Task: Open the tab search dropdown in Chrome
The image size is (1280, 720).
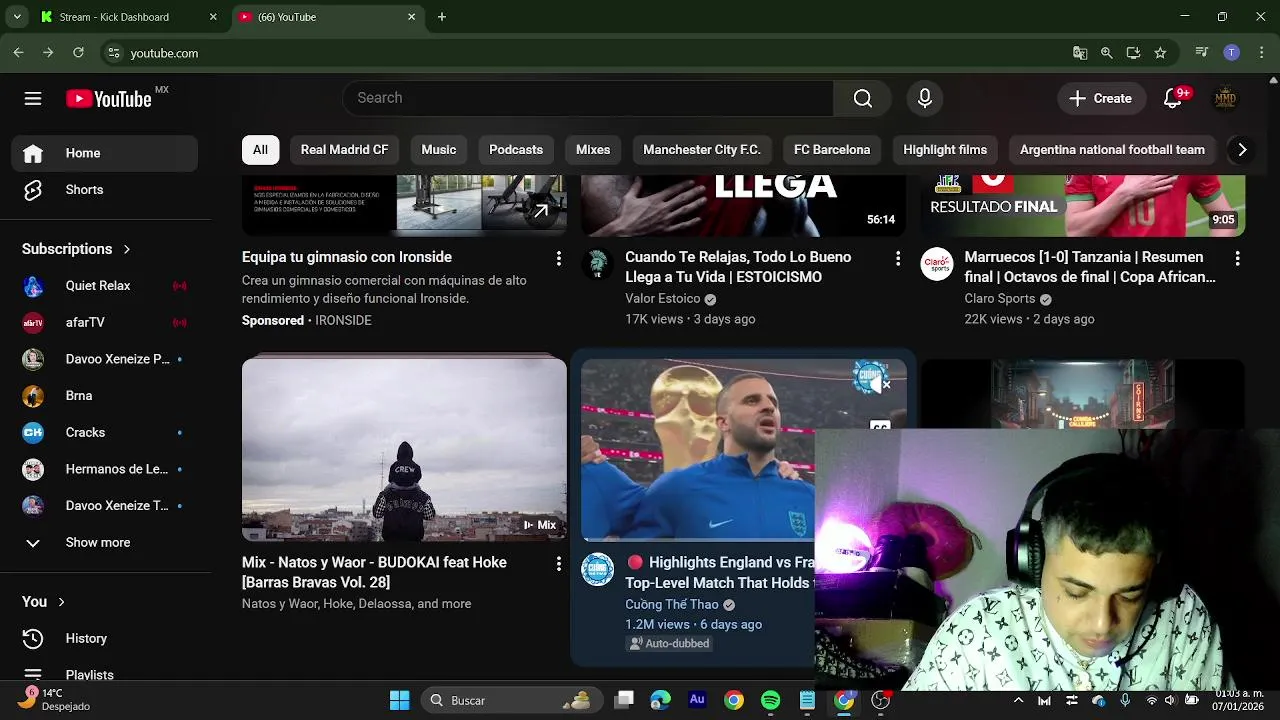Action: pos(17,17)
